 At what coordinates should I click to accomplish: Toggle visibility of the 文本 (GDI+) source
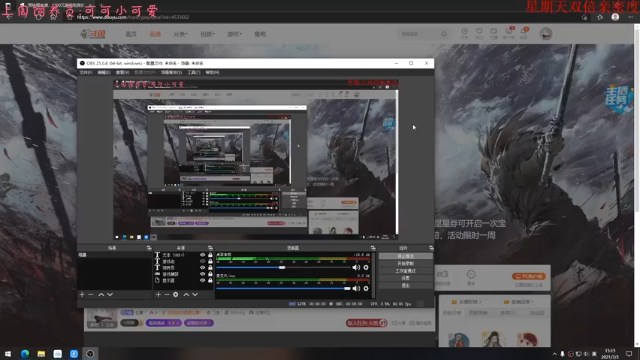tap(202, 255)
